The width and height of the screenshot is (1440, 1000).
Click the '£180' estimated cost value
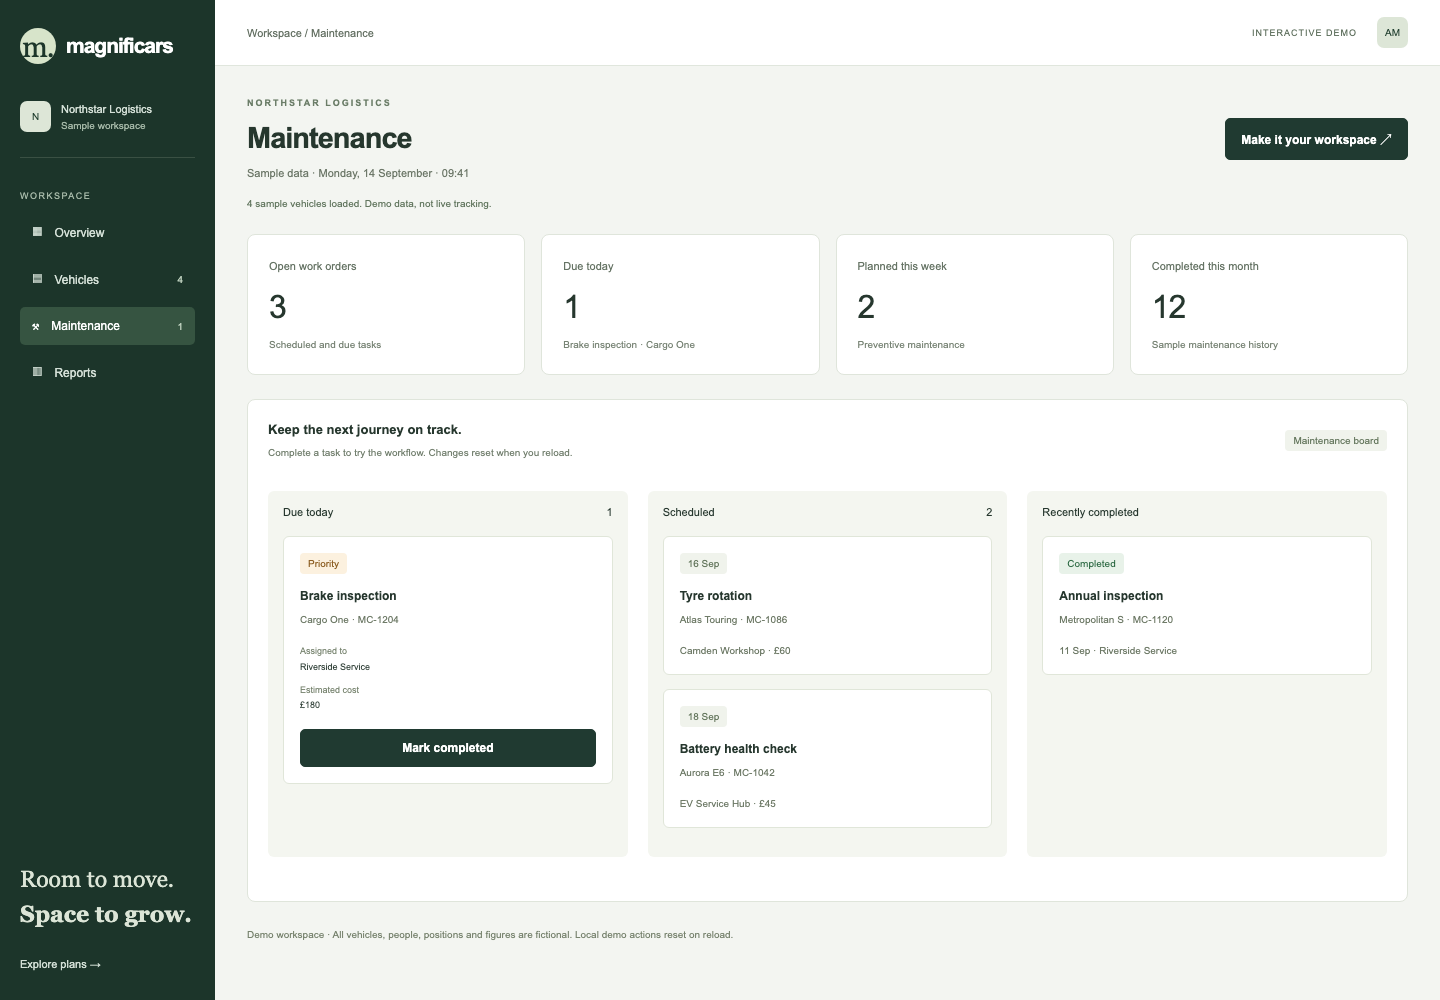(x=310, y=705)
